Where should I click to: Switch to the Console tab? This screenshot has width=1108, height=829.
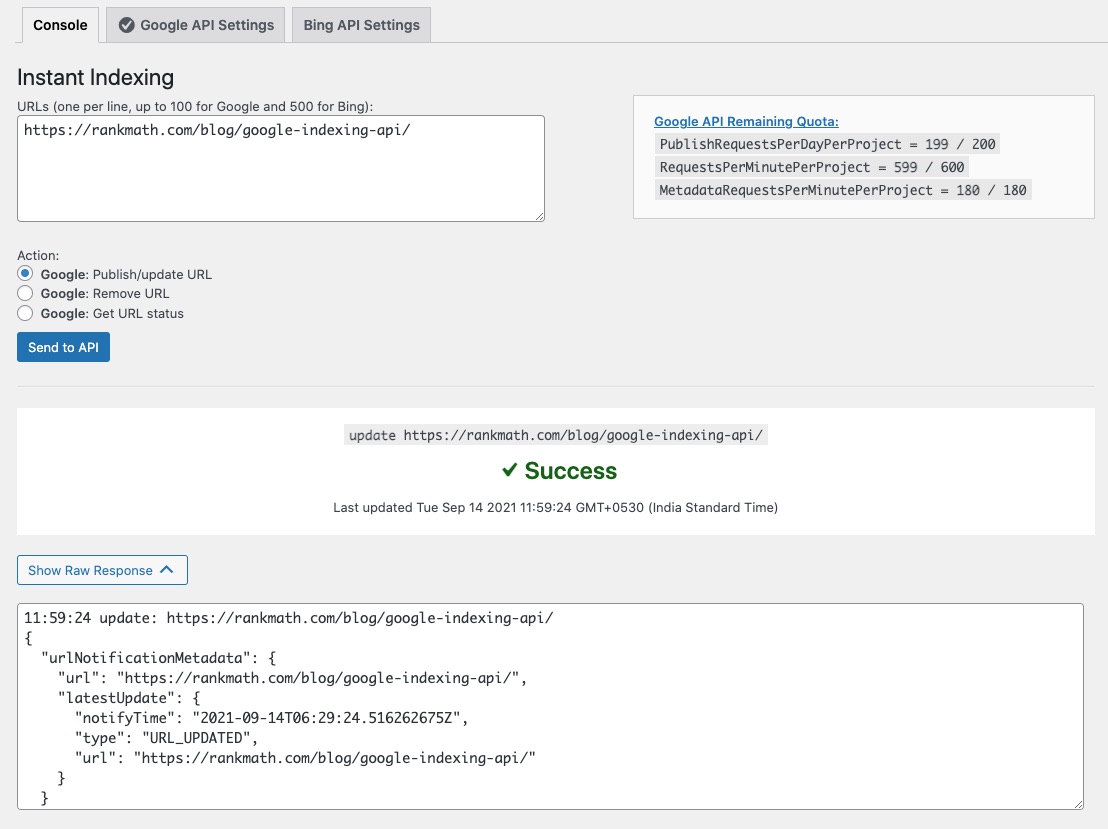click(x=60, y=25)
